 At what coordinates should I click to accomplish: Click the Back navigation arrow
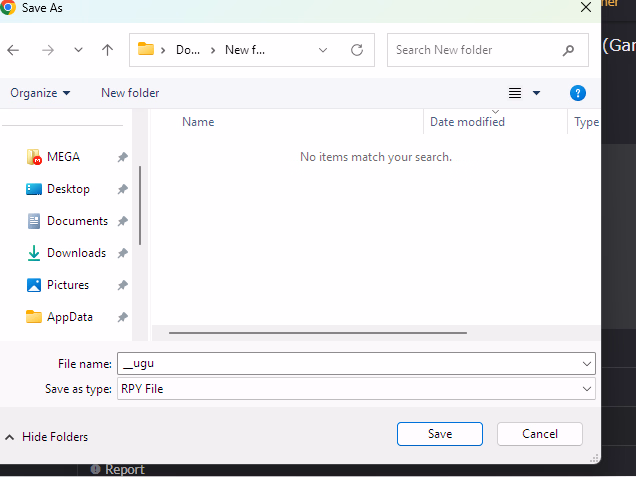14,50
